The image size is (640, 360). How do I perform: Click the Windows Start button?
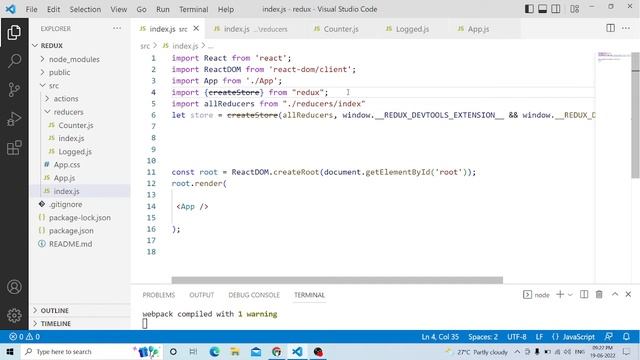pos(10,351)
